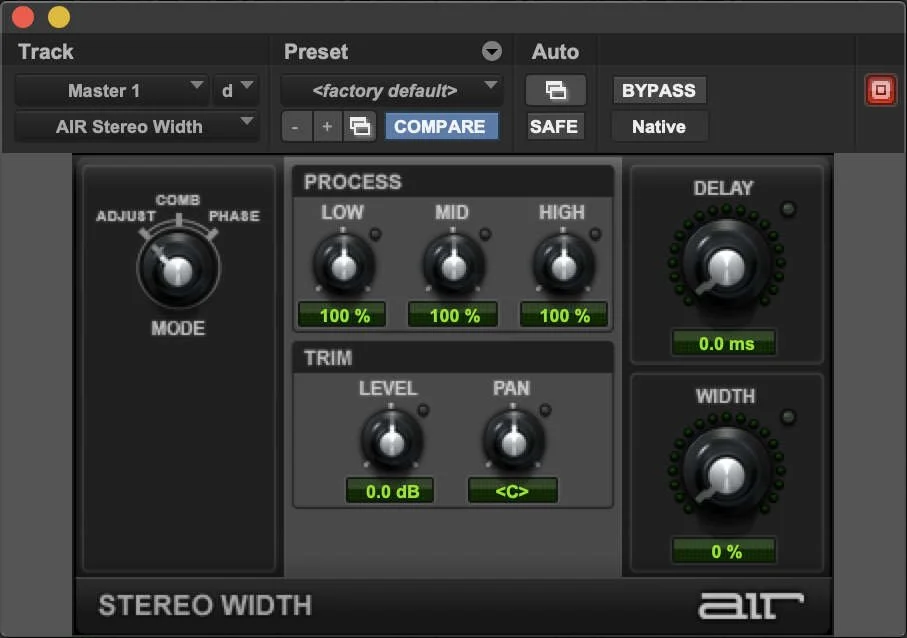Click the red target plug-in button
Screen dimensions: 907x638
[880, 90]
